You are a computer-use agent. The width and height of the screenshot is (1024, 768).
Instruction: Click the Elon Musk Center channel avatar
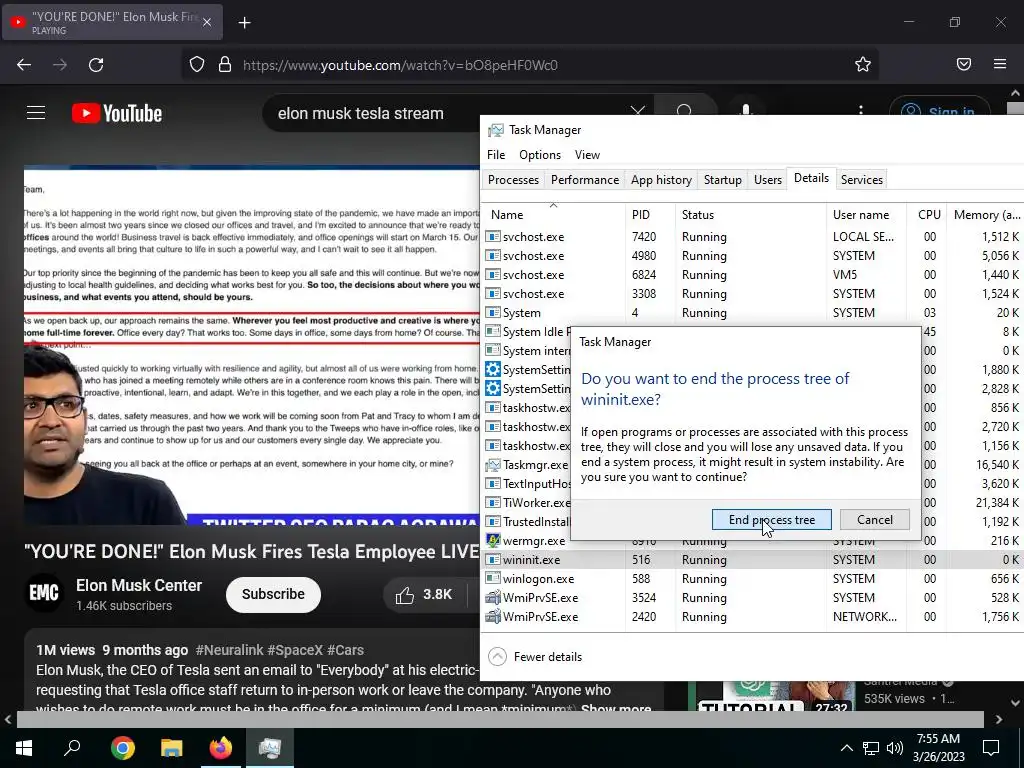click(44, 593)
